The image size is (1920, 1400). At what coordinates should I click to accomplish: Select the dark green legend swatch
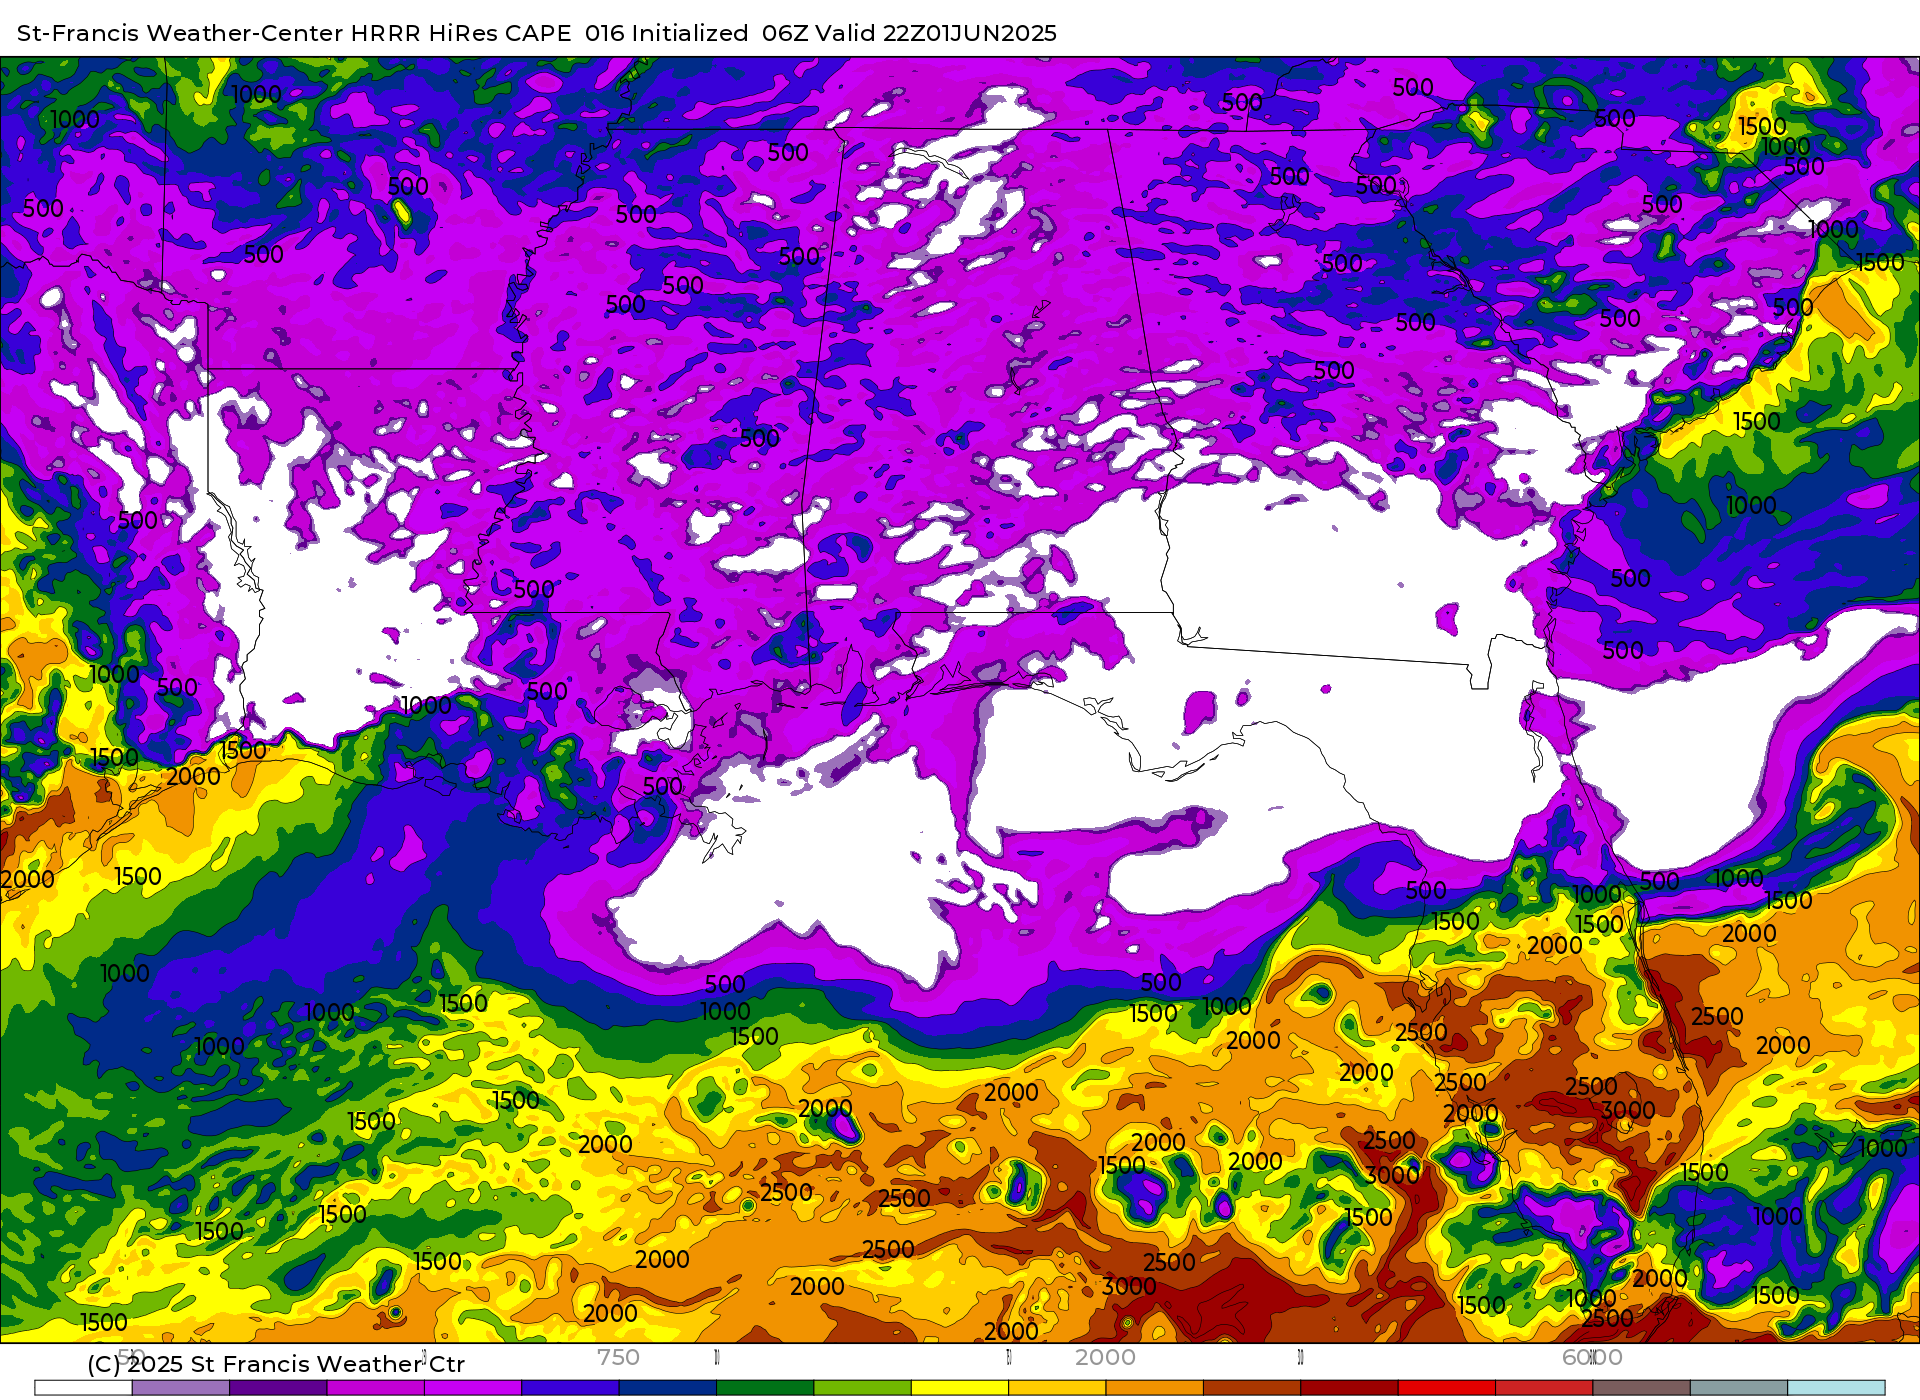click(x=765, y=1388)
